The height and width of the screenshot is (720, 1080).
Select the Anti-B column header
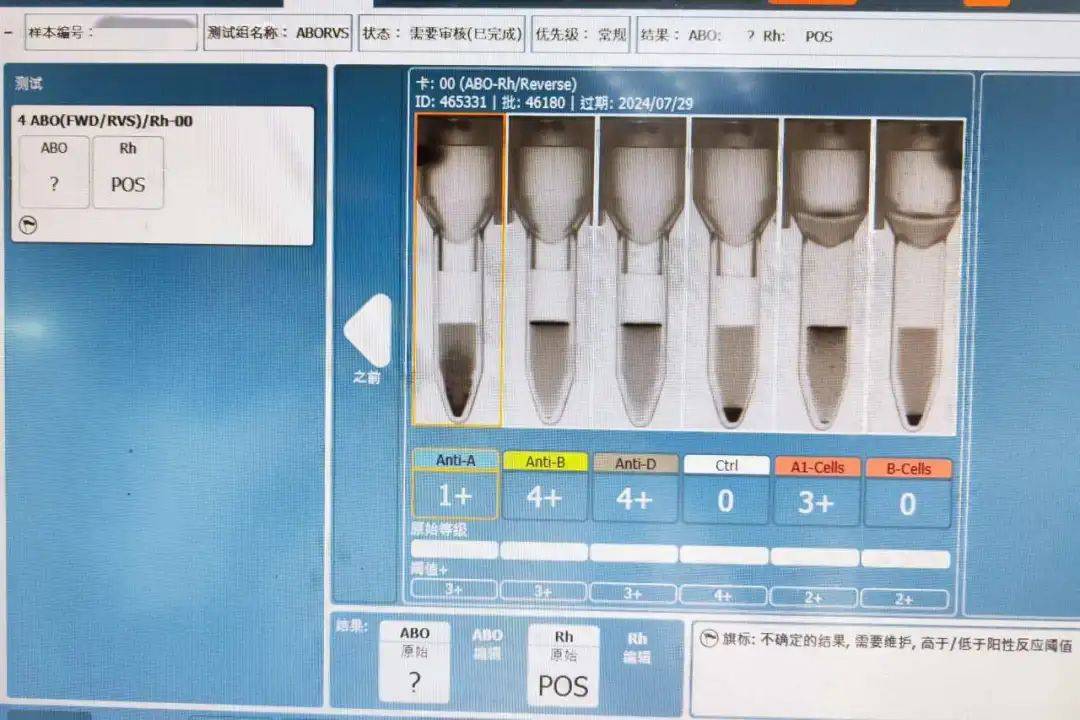(x=544, y=462)
